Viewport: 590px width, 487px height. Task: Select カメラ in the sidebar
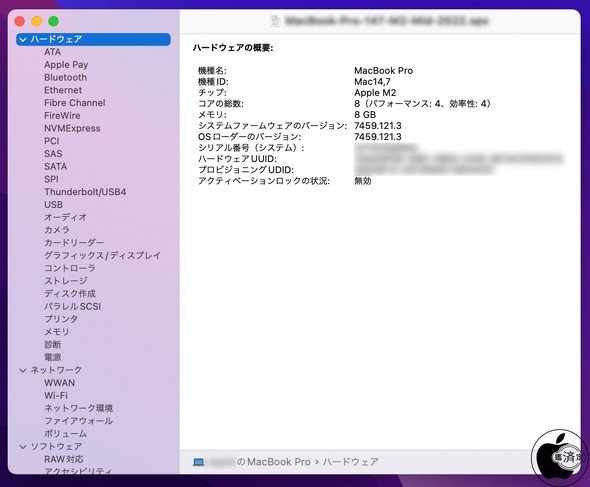[x=57, y=230]
